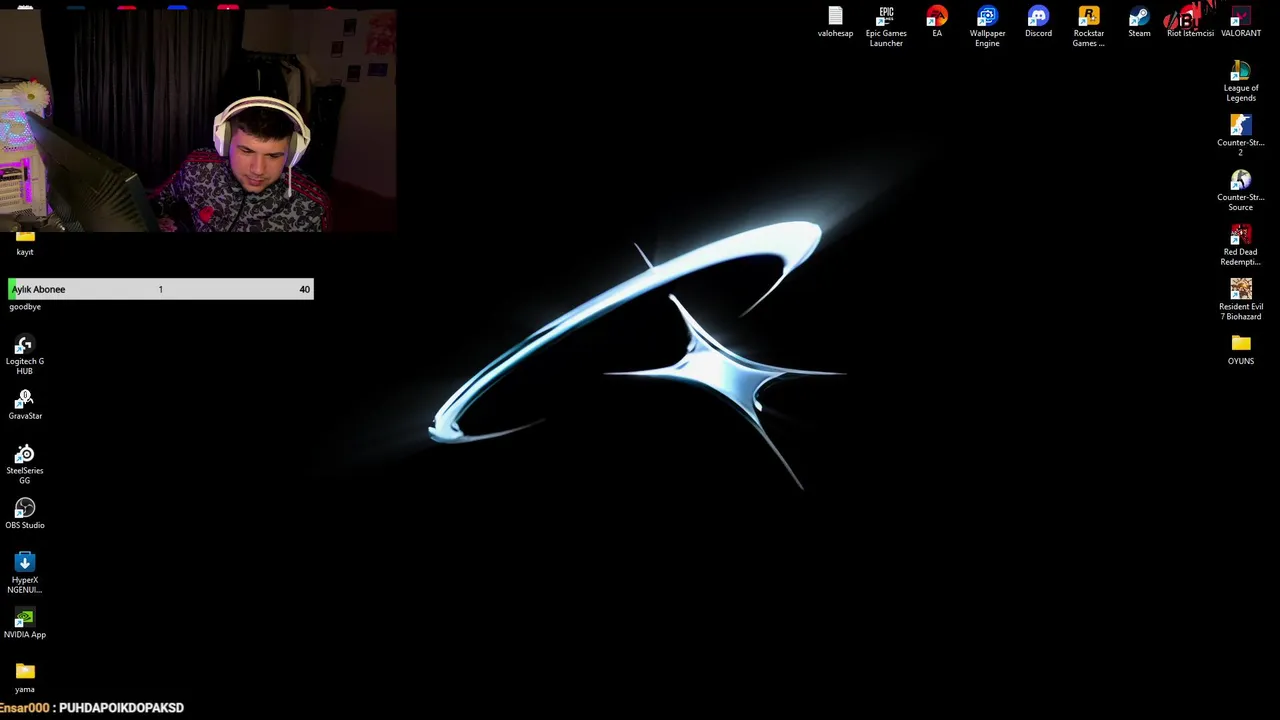Open Counter-Strike 2 icon
Image resolution: width=1280 pixels, height=720 pixels.
[1241, 136]
